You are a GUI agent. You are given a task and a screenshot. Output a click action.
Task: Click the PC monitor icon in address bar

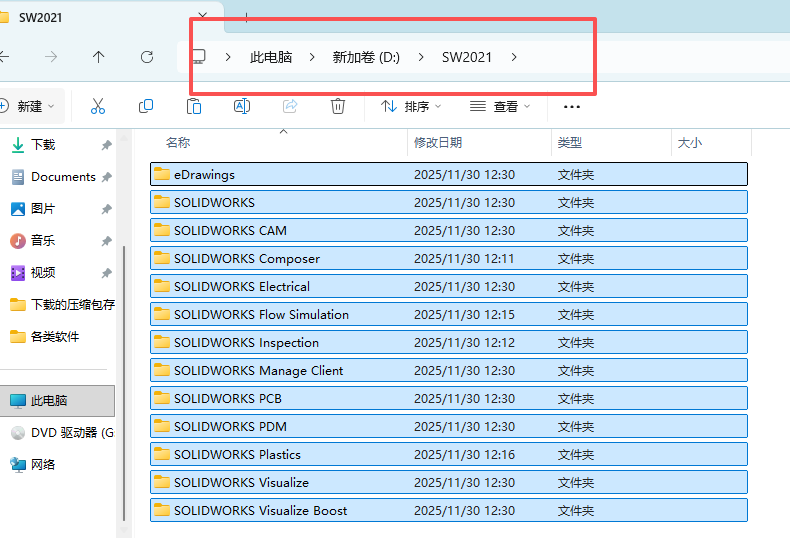(x=199, y=56)
